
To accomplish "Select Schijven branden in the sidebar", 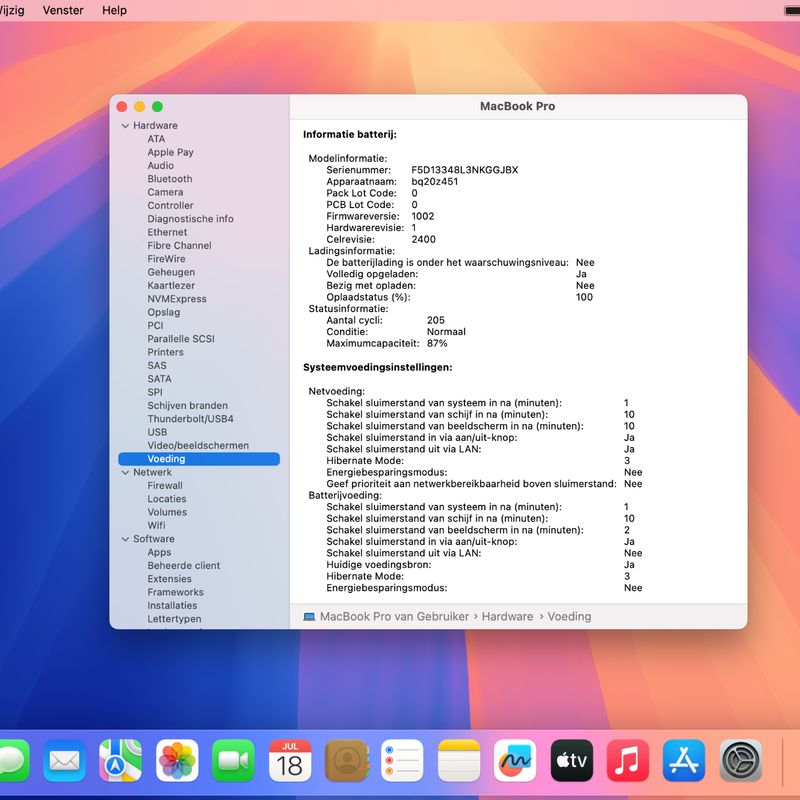I will tap(188, 405).
